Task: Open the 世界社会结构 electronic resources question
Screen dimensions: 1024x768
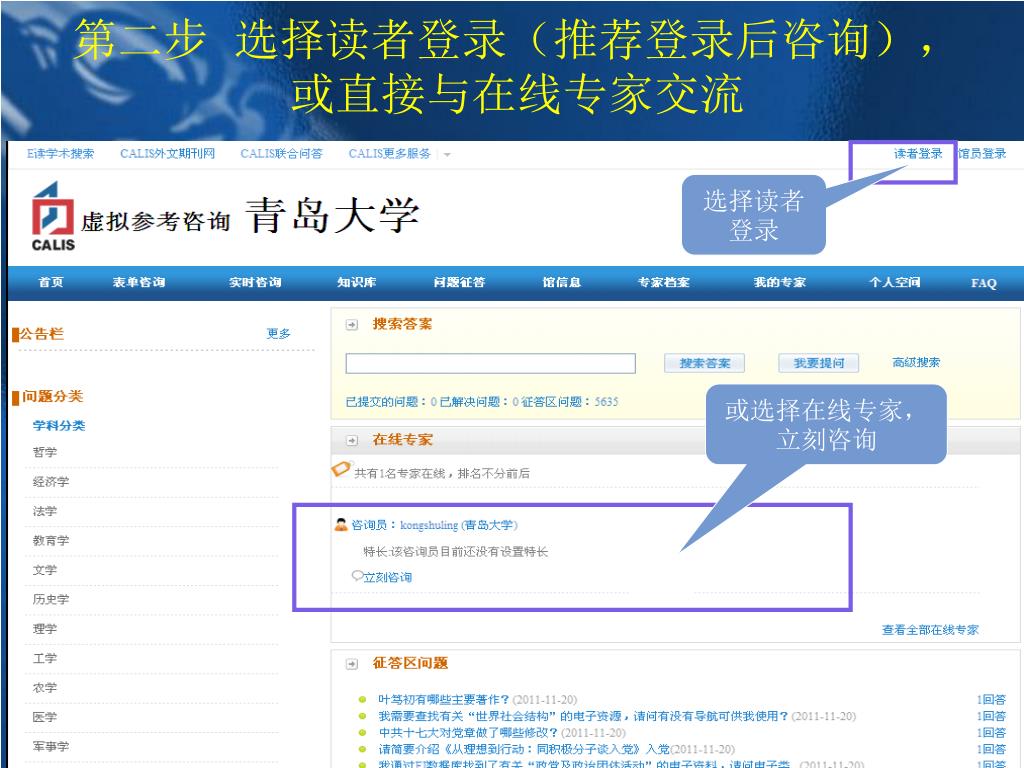Action: (583, 716)
